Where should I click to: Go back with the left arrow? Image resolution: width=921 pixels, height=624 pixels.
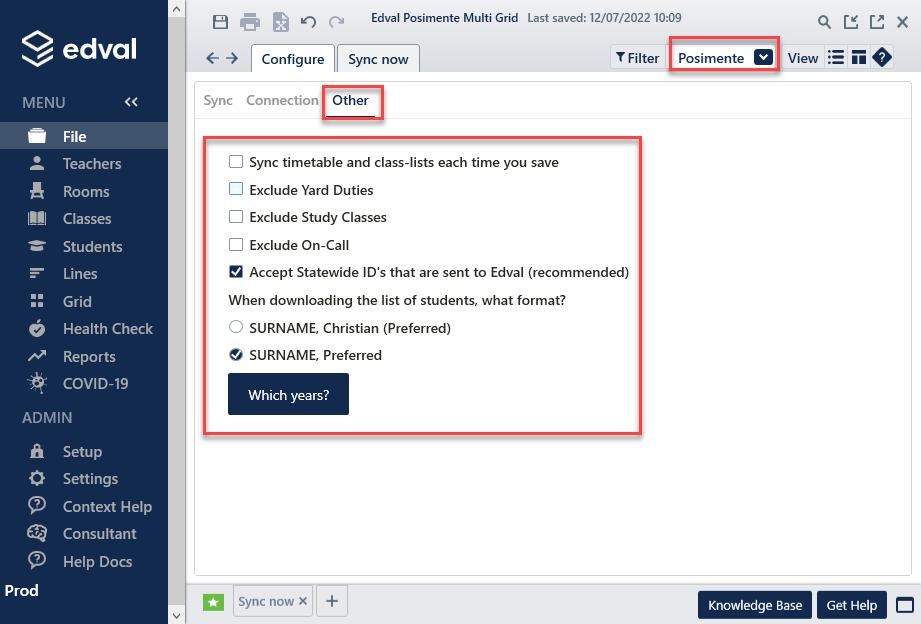coord(213,58)
